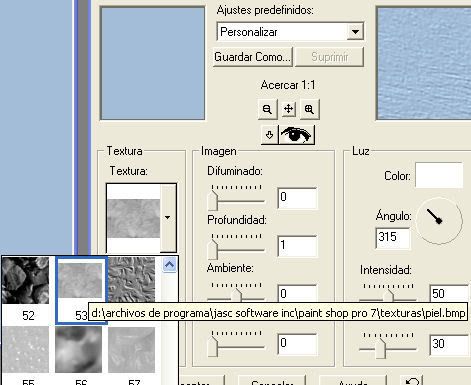
Task: Click the auto proof arrow icon
Action: click(x=269, y=135)
